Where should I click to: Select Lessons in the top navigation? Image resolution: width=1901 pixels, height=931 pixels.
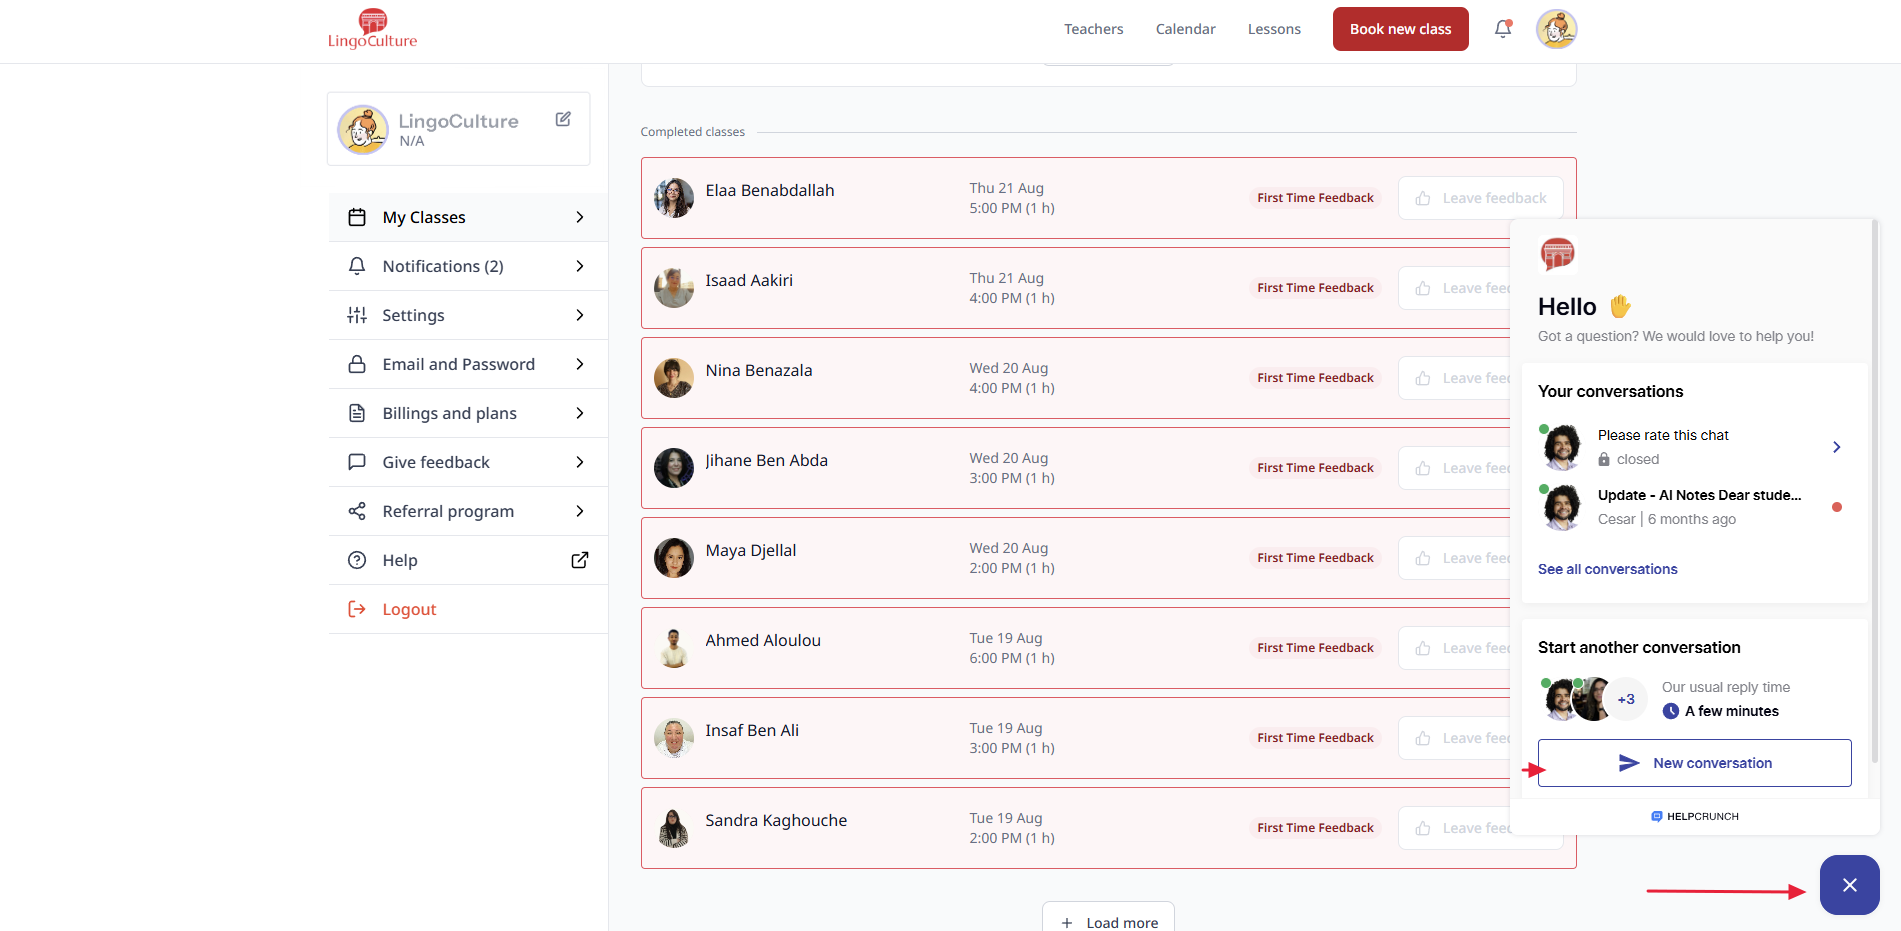click(x=1274, y=29)
